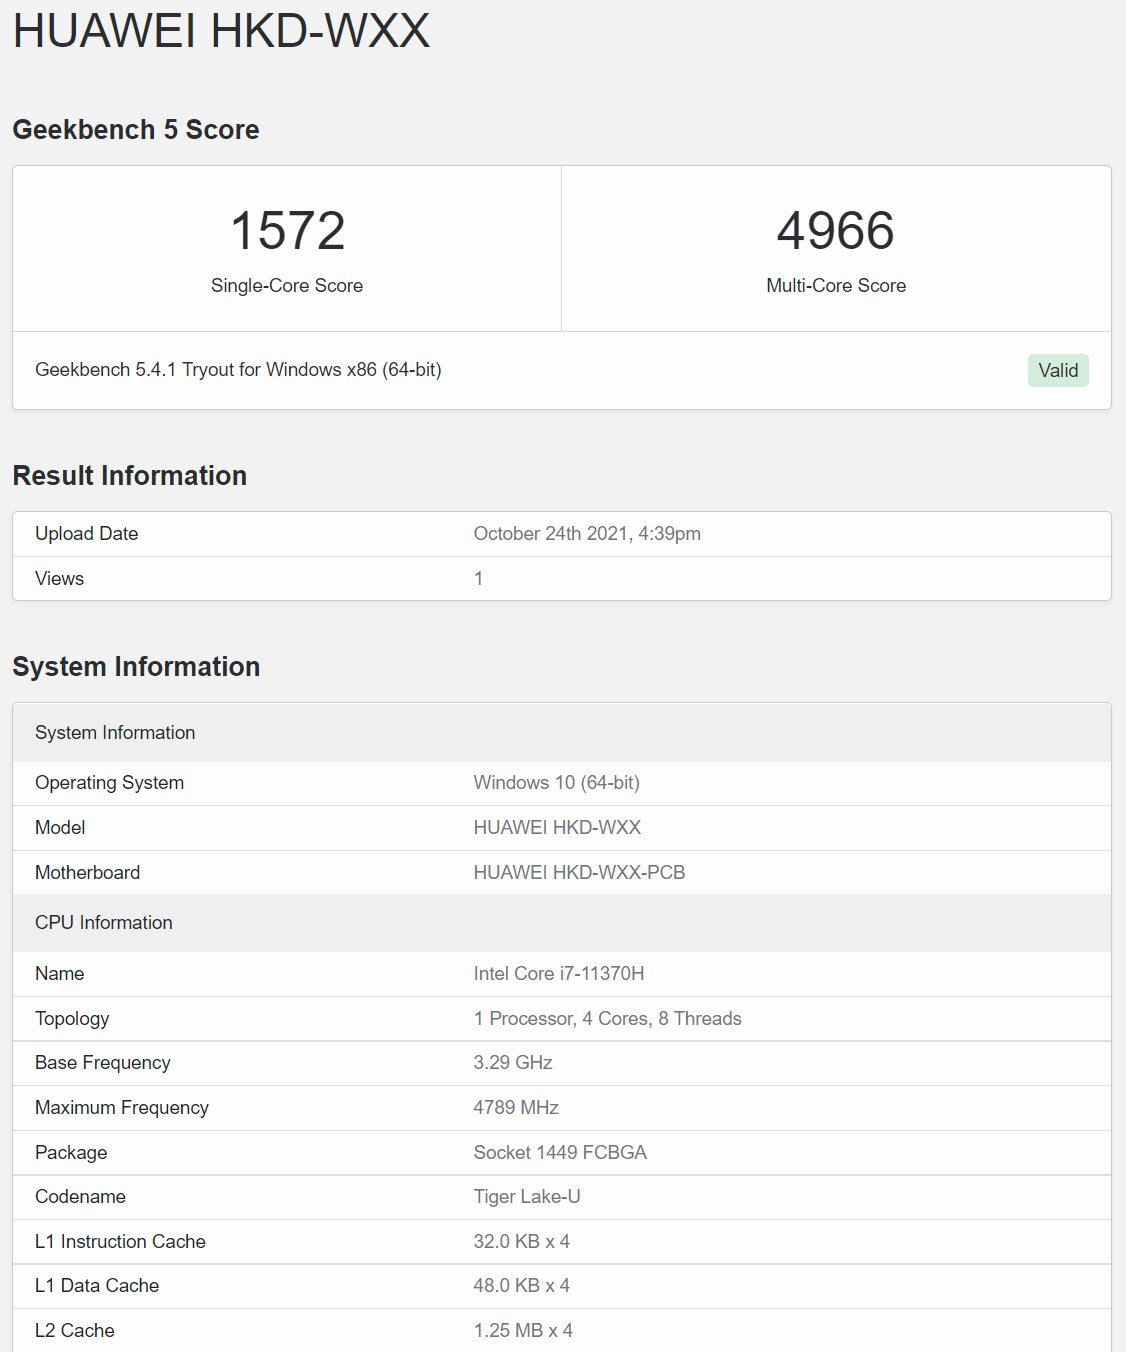
Task: Click the L1 Instruction Cache label
Action: [120, 1242]
